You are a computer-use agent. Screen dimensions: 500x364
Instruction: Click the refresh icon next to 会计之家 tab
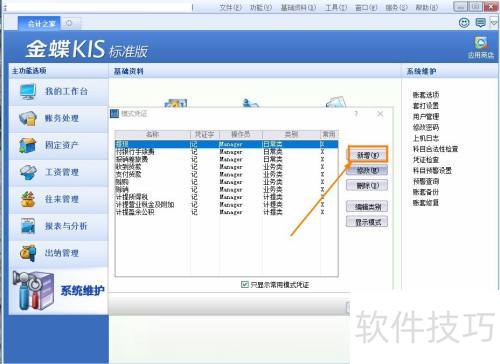(69, 23)
